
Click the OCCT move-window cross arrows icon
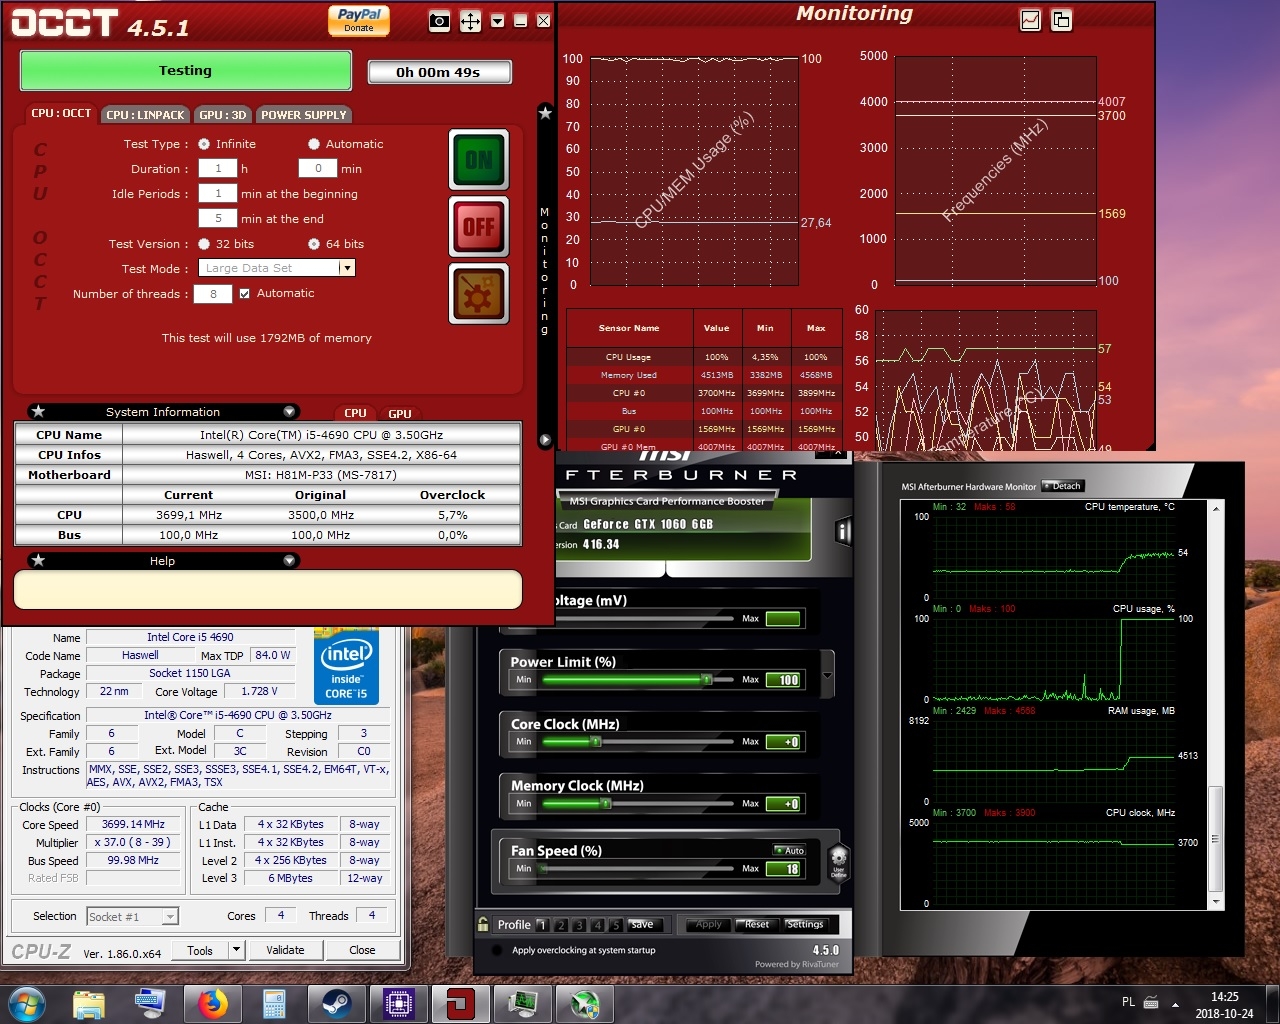tap(470, 21)
